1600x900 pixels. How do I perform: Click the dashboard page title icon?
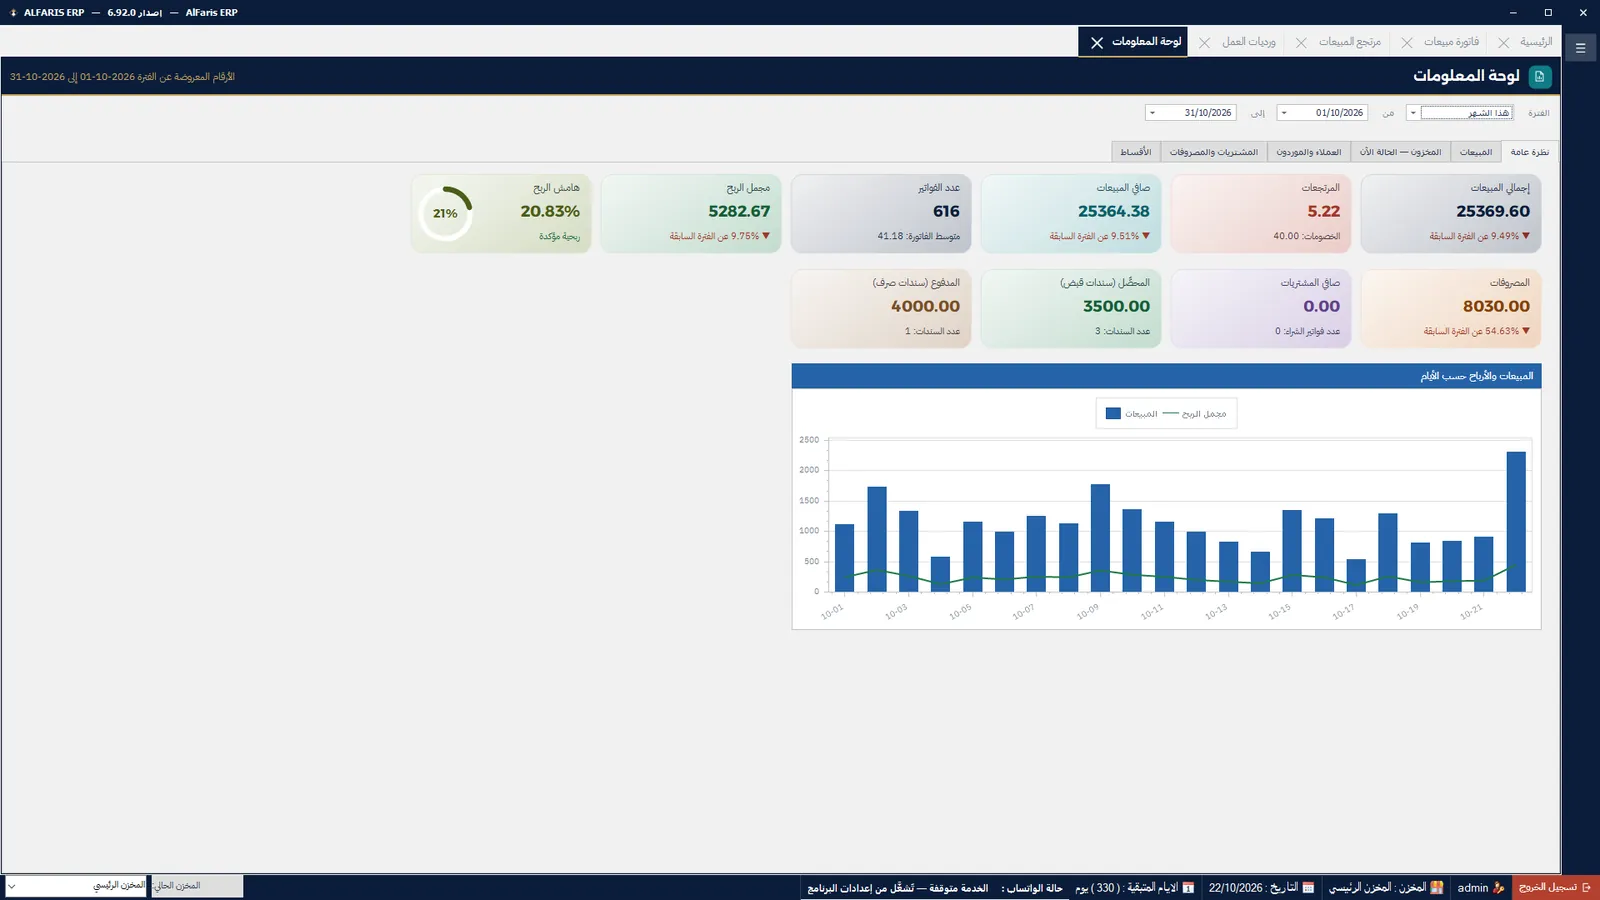1540,76
